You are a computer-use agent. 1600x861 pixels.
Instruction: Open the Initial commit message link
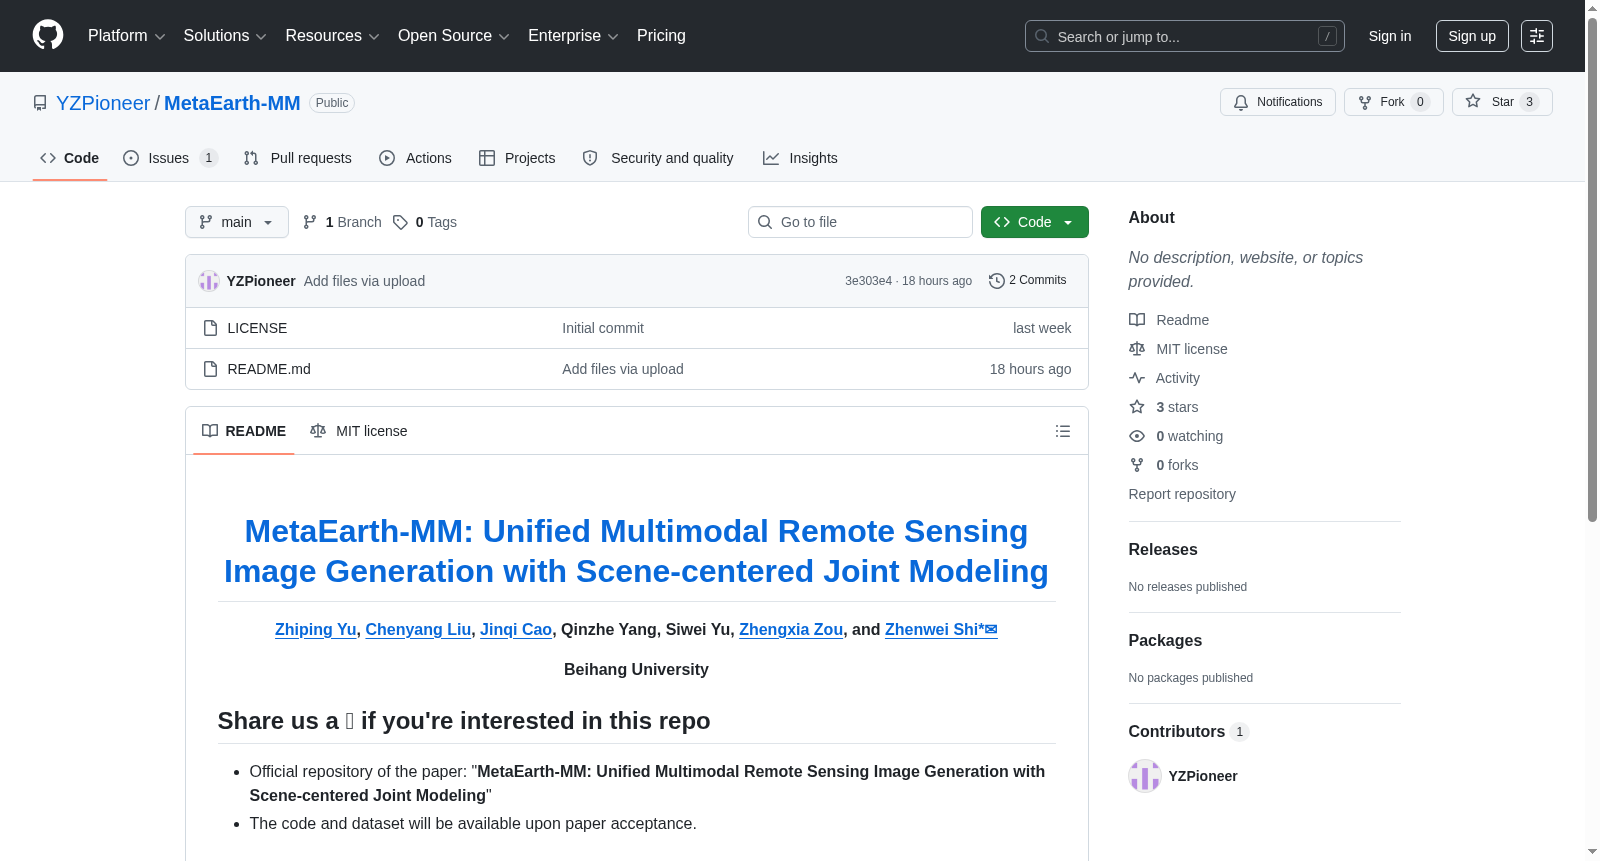coord(603,328)
